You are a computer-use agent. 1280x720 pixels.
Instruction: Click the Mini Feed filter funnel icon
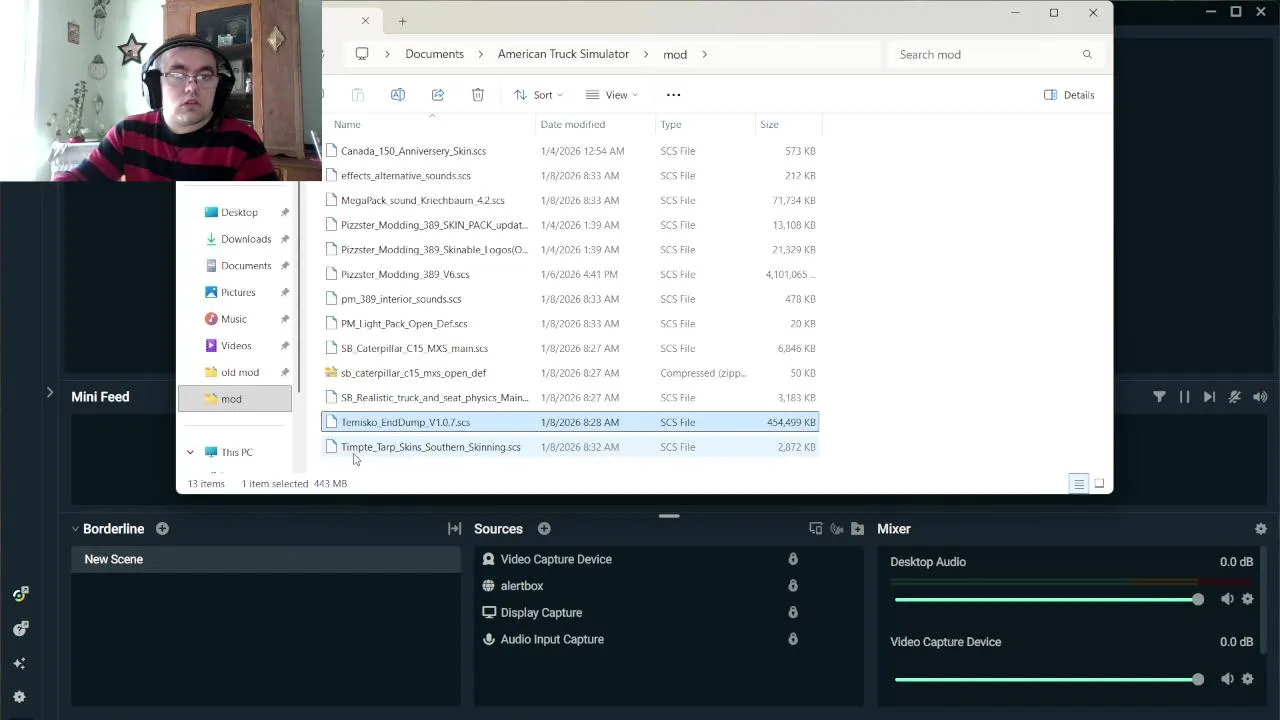pos(1159,397)
